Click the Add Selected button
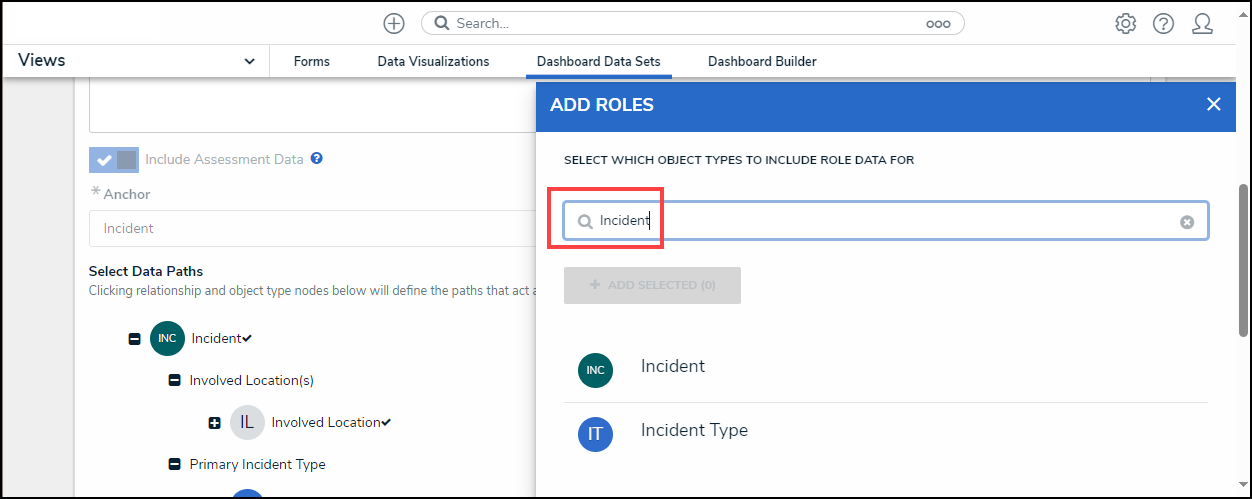This screenshot has width=1252, height=499. click(652, 285)
